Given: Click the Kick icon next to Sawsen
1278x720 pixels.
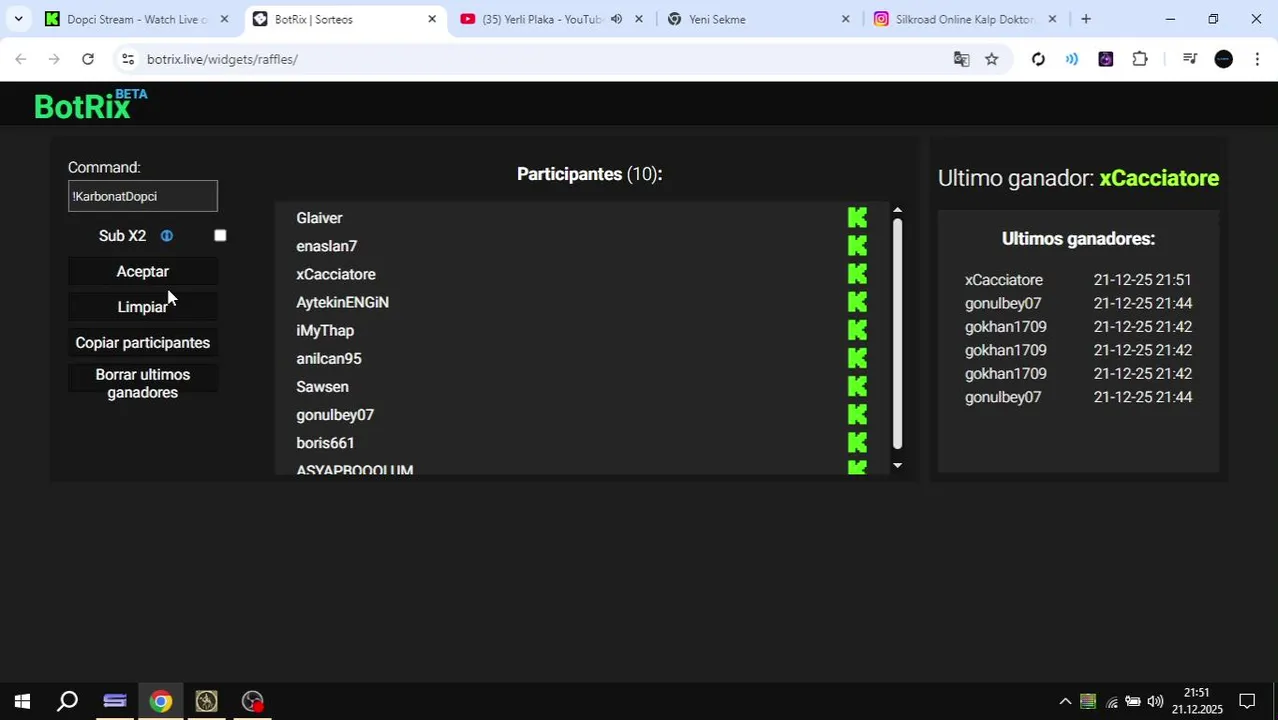Looking at the screenshot, I should (857, 386).
